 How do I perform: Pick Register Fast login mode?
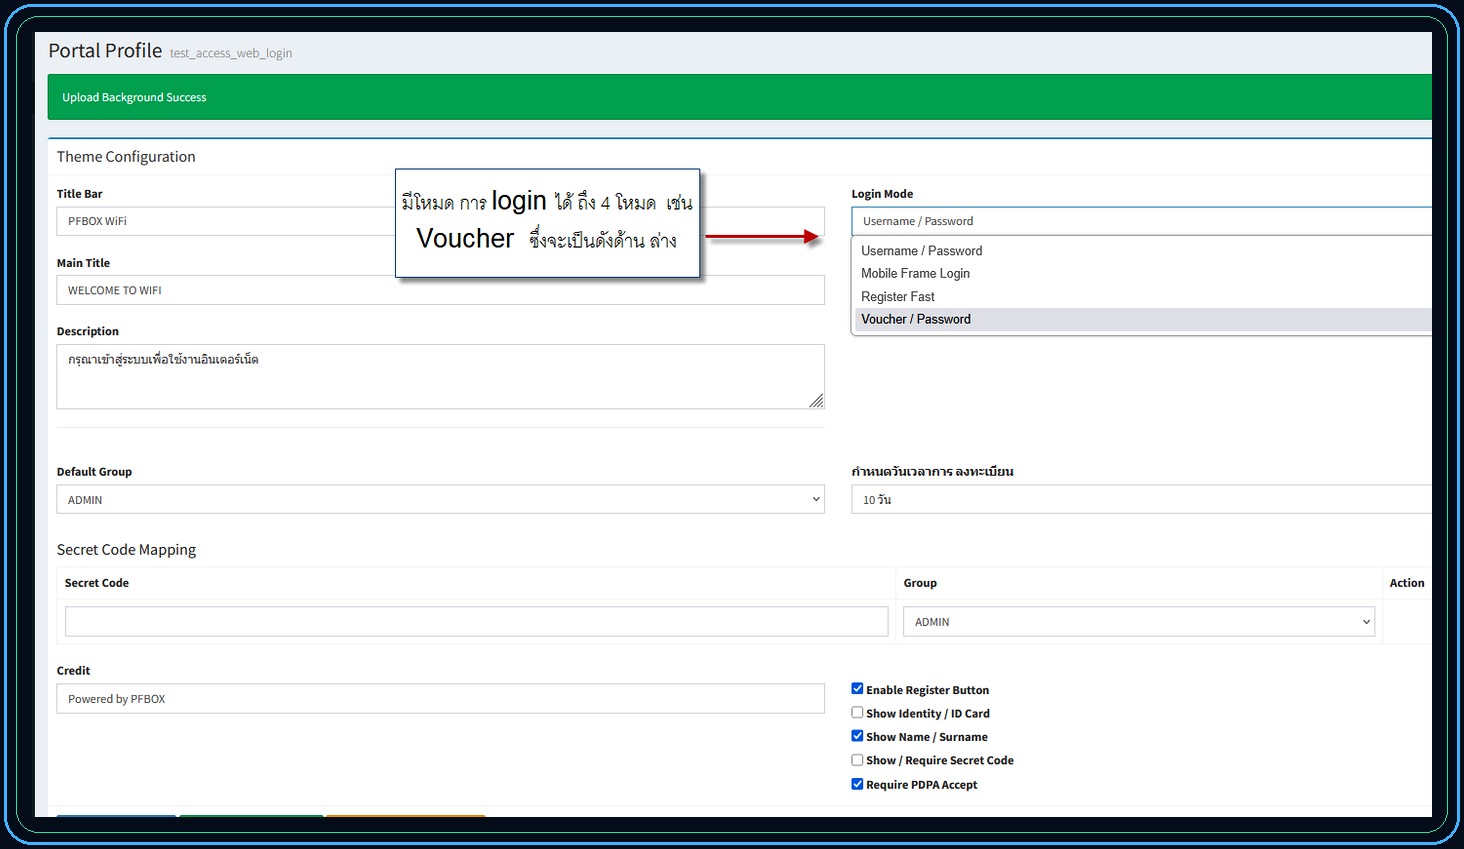click(x=1141, y=297)
